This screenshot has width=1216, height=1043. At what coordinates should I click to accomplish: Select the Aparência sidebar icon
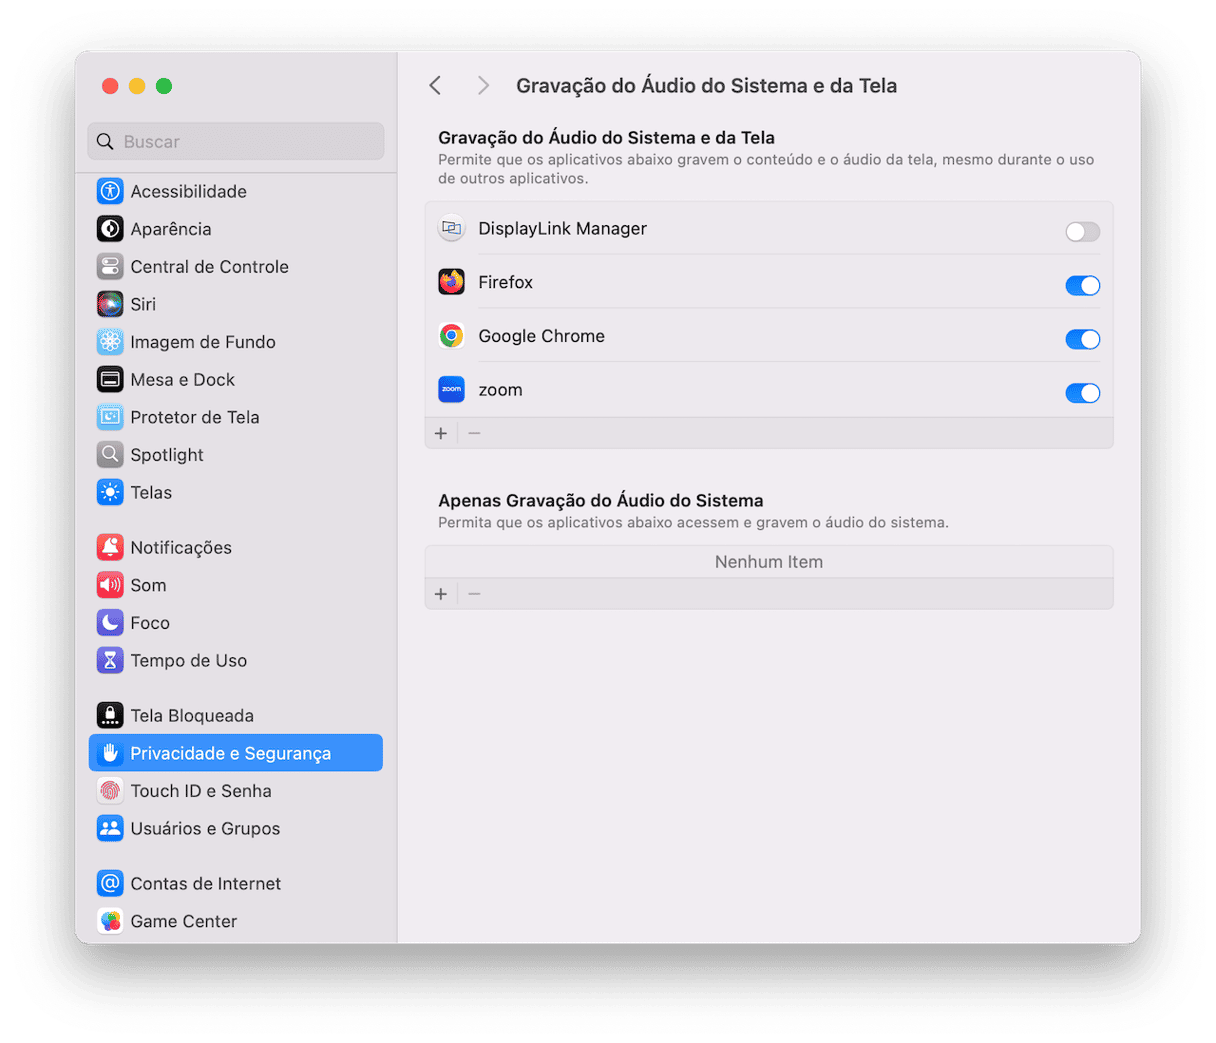(110, 229)
